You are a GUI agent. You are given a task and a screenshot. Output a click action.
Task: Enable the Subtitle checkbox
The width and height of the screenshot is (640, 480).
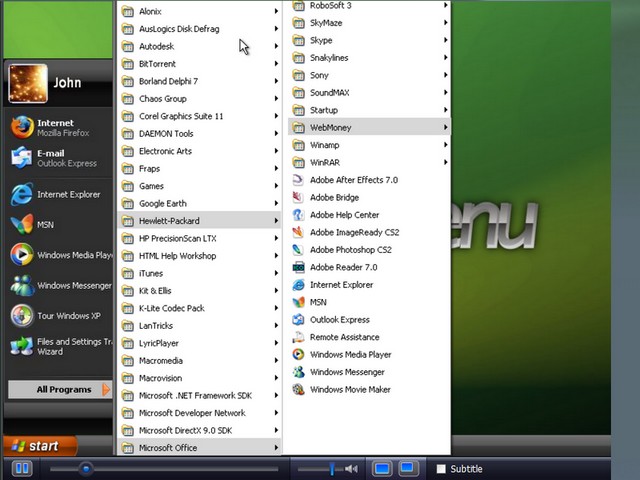(441, 469)
